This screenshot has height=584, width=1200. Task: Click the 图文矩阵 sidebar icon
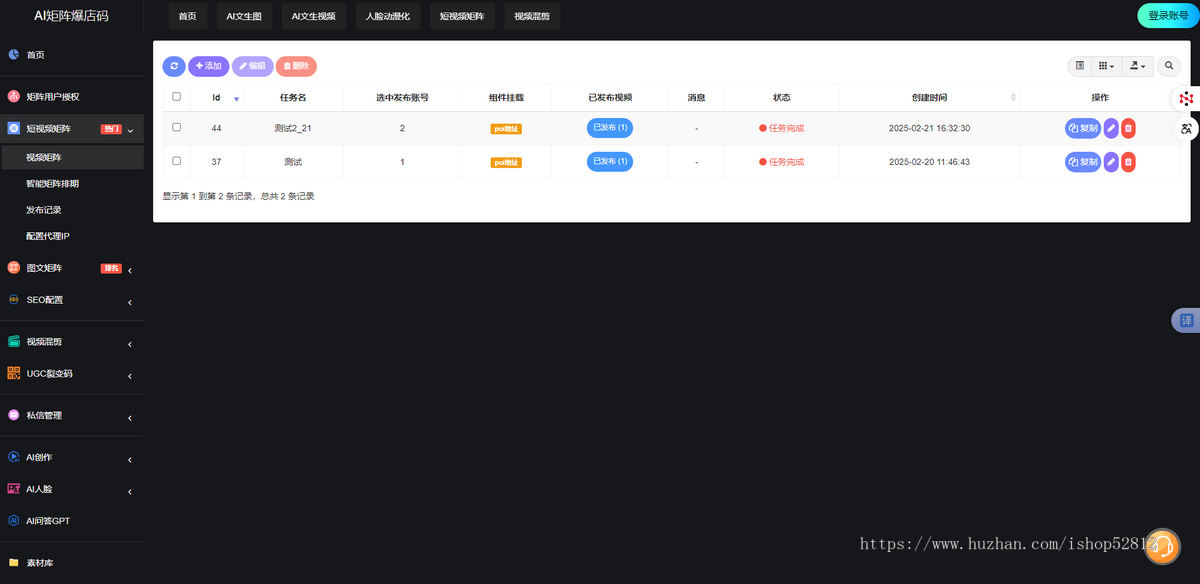tap(14, 268)
